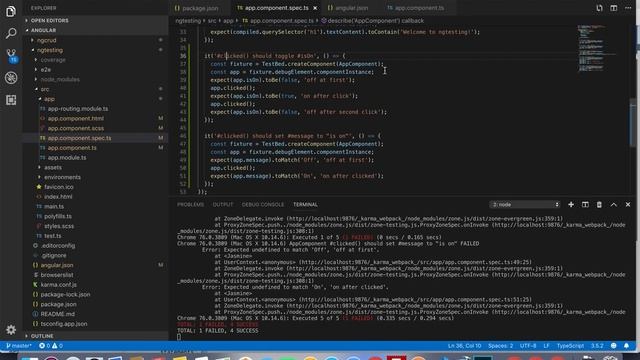Expand the OUTLINE section
Viewport: 640px width, 360px height.
pos(96,336)
